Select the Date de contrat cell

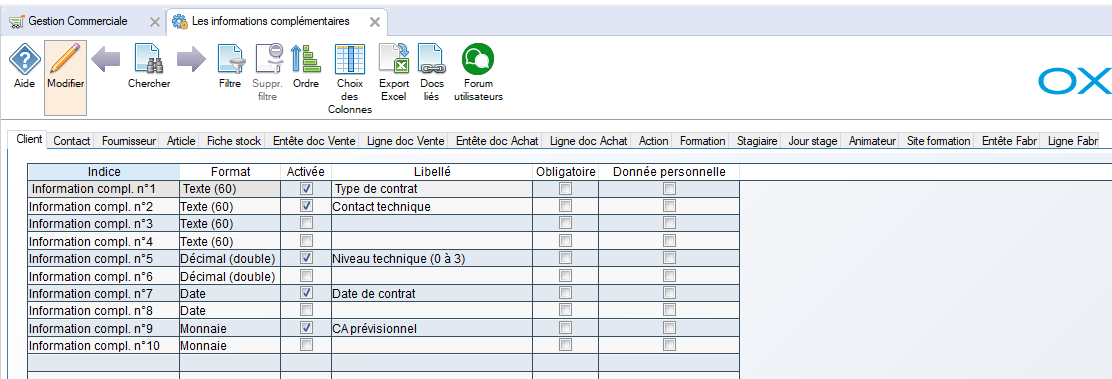tap(432, 292)
